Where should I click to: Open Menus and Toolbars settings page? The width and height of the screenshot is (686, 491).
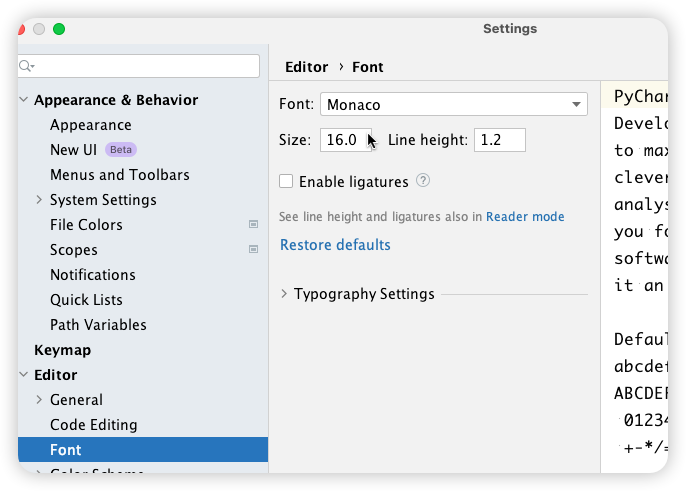[119, 175]
